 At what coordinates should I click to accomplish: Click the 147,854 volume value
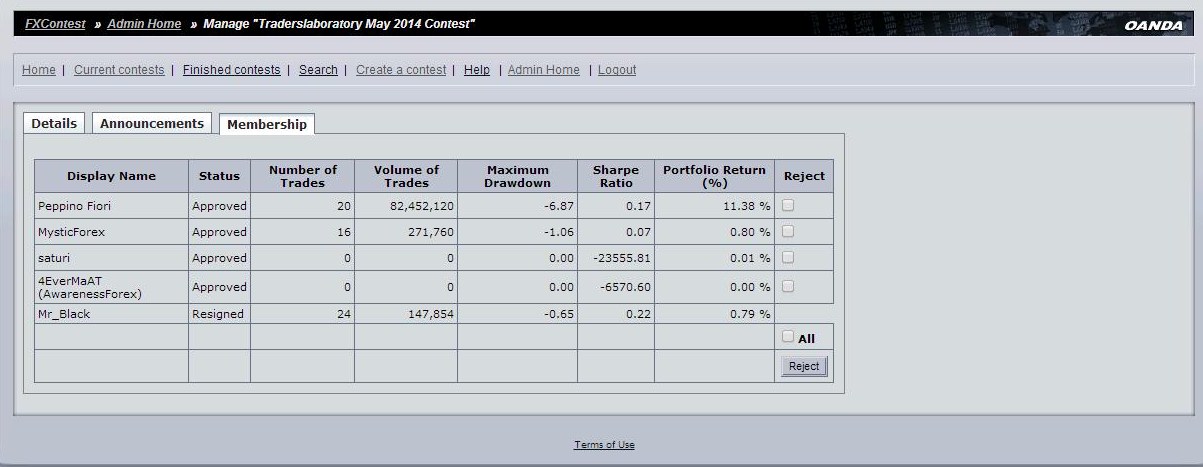431,314
